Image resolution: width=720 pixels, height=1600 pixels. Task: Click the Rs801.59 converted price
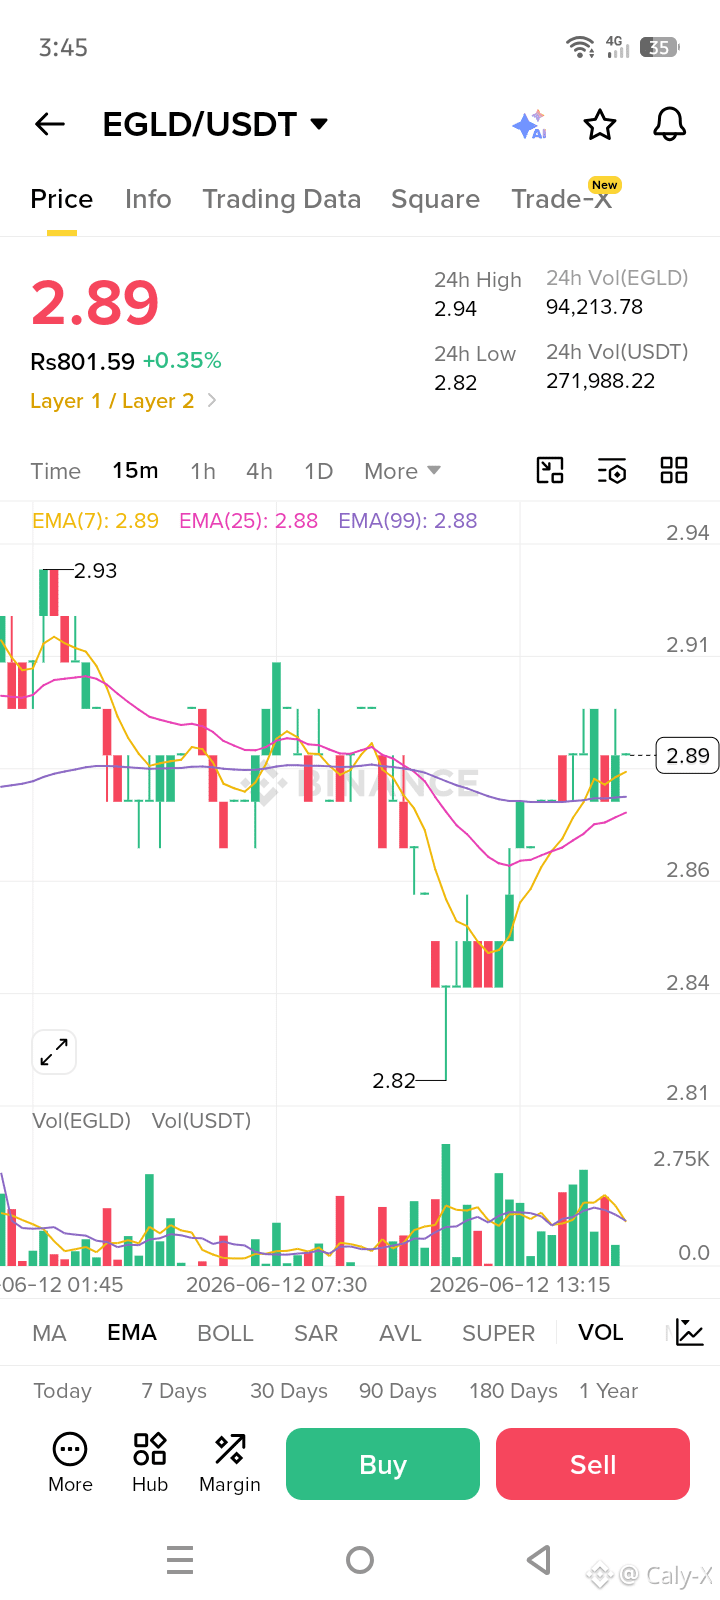coord(83,361)
